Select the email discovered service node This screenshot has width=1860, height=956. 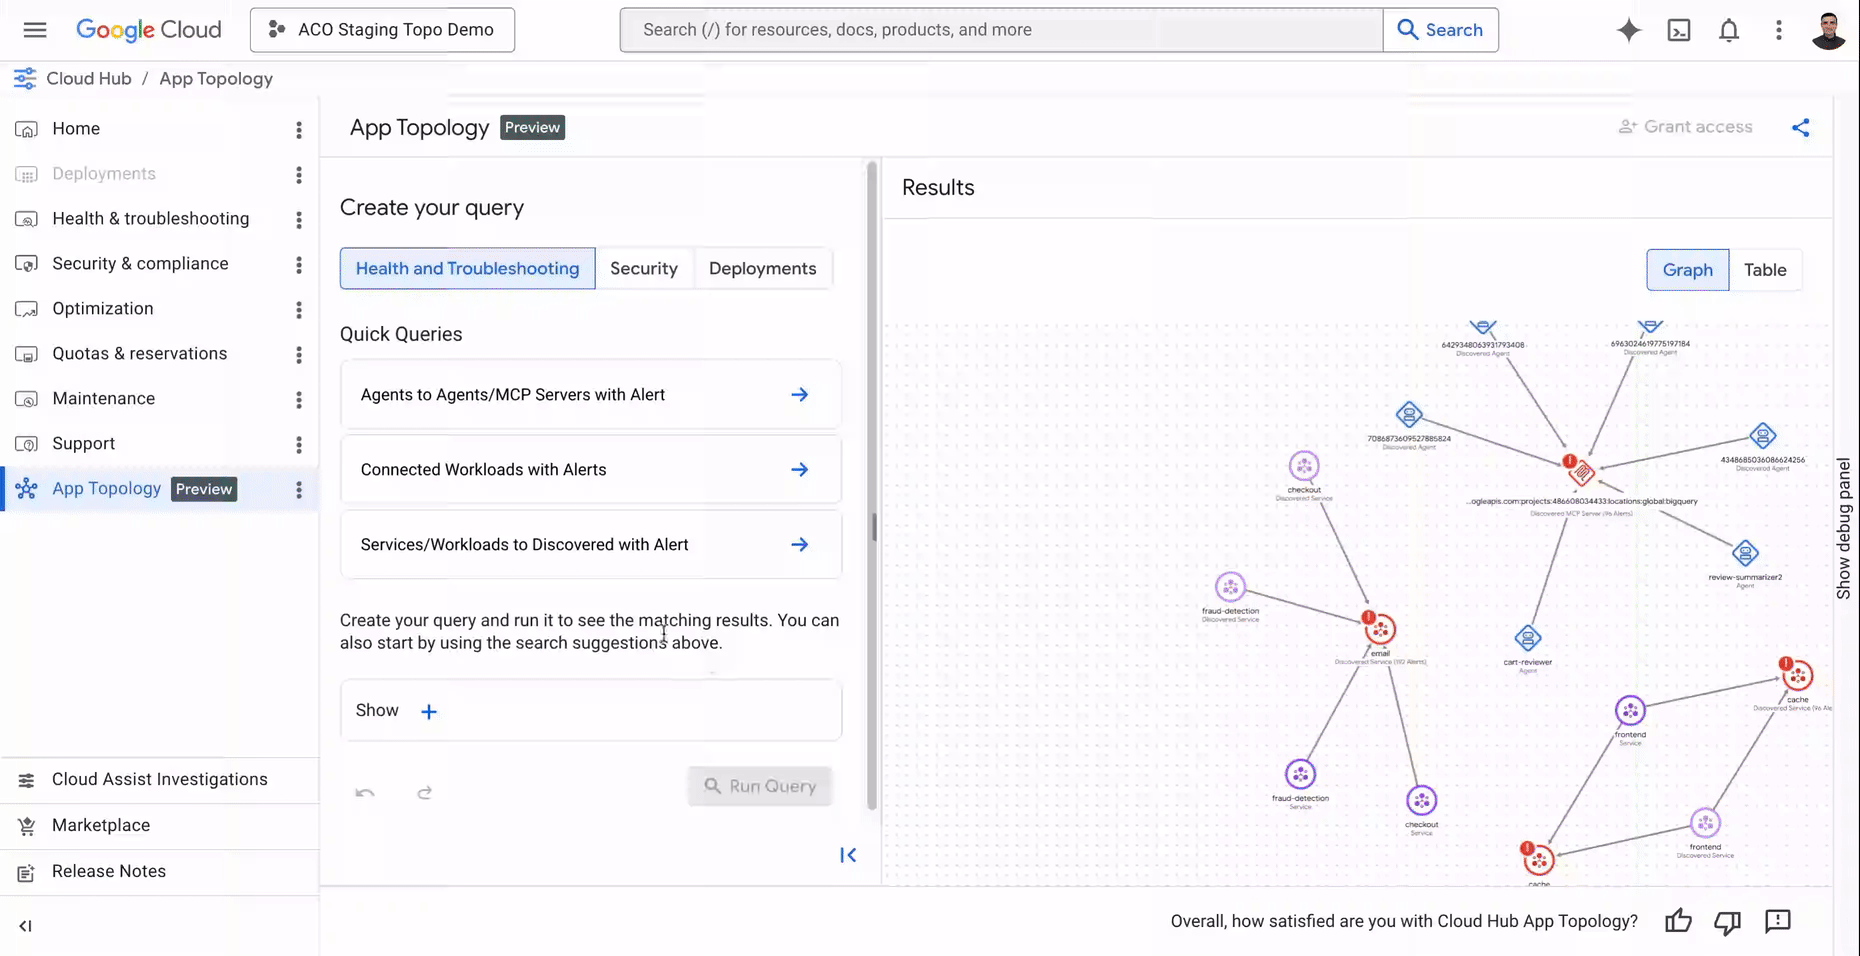point(1380,629)
